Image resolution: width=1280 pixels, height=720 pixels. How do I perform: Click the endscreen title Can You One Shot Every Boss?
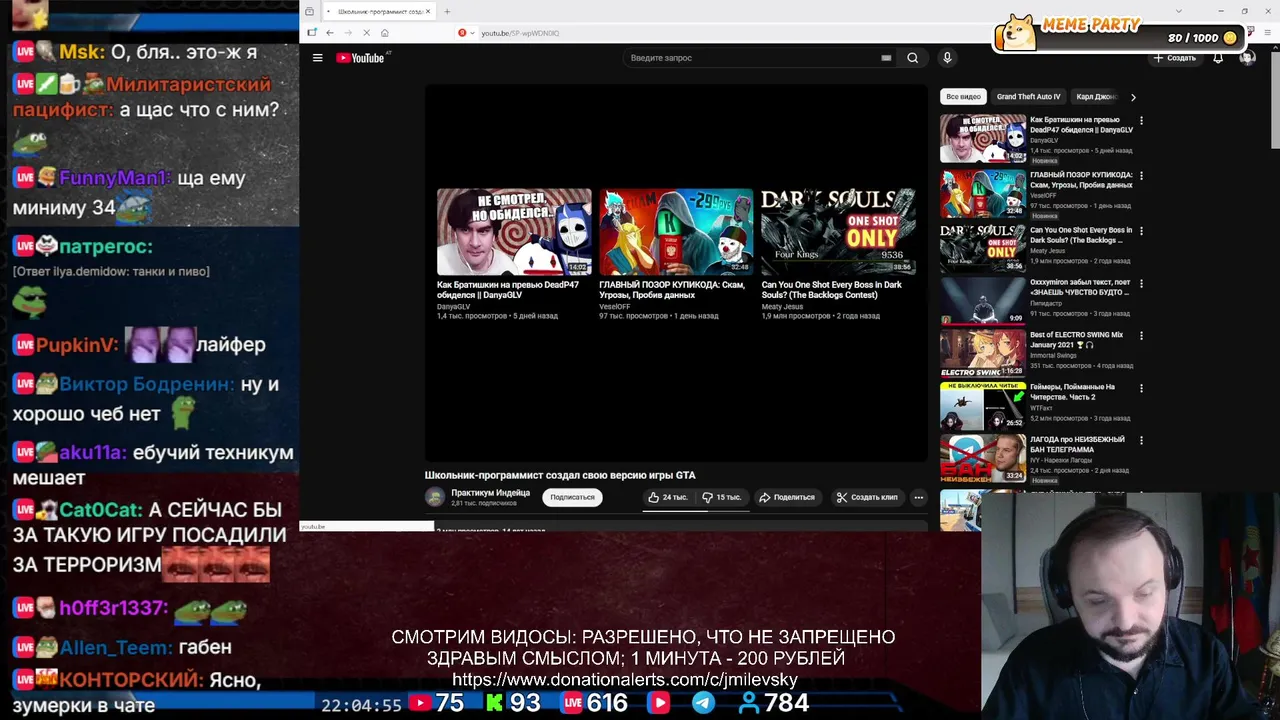coord(831,290)
